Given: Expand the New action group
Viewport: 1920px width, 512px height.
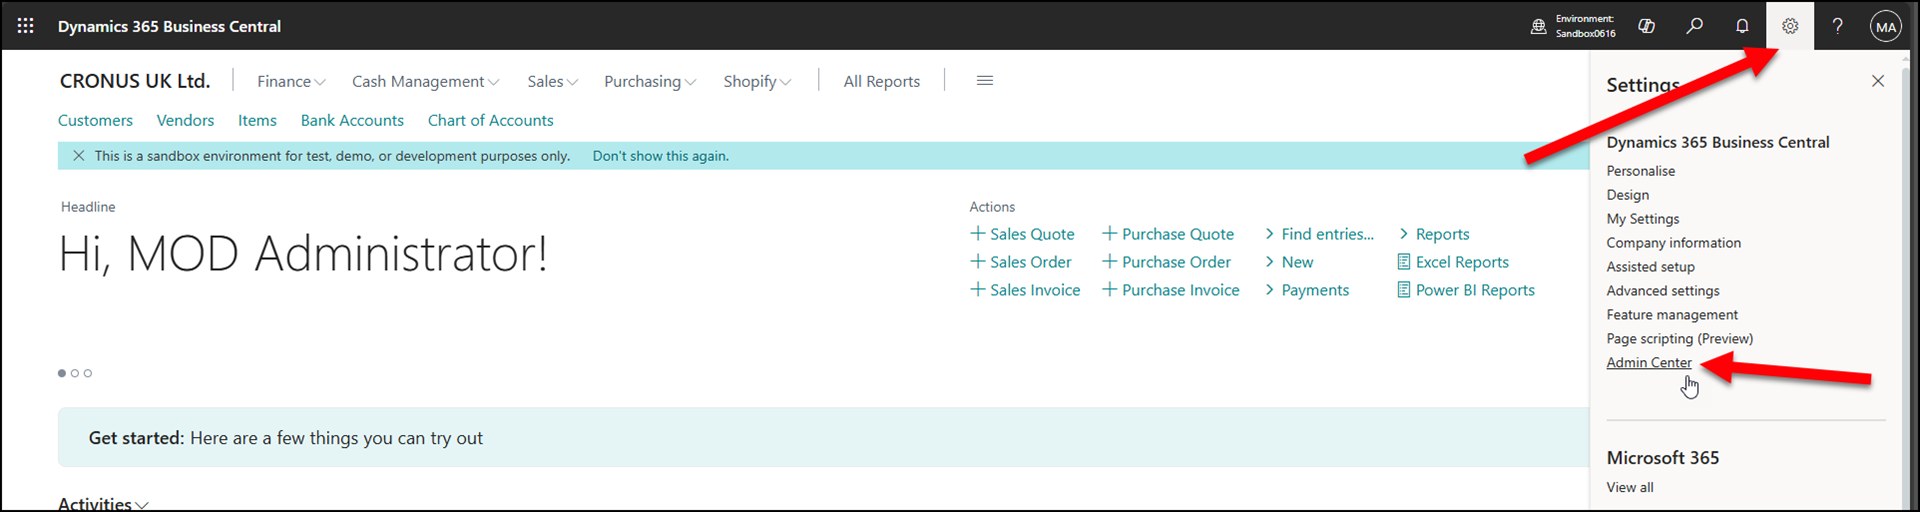Looking at the screenshot, I should (1289, 262).
